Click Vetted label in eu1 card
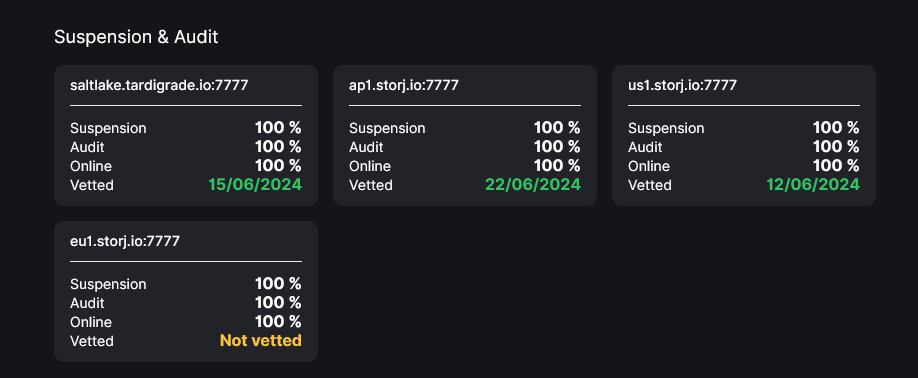The image size is (918, 378). tap(92, 341)
